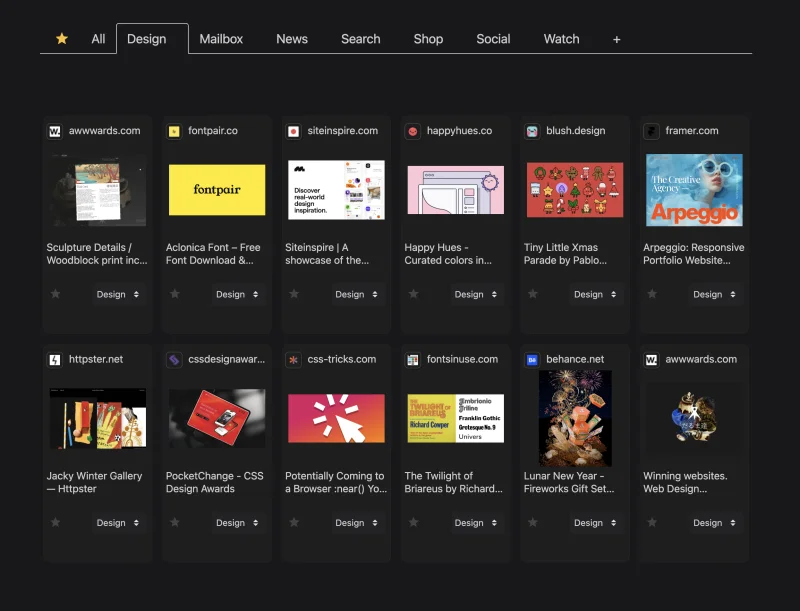Star the Potentially Coming to a Browser card
This screenshot has height=611, width=800.
point(294,522)
